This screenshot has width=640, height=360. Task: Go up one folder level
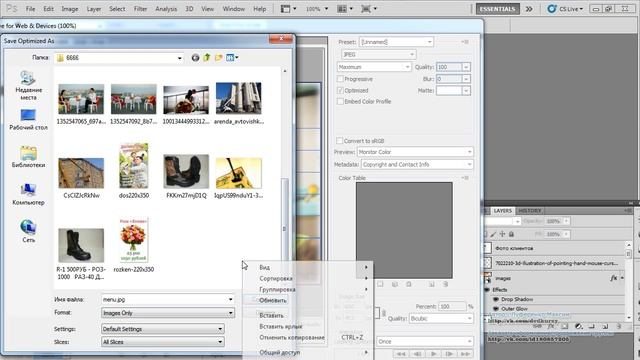(207, 58)
